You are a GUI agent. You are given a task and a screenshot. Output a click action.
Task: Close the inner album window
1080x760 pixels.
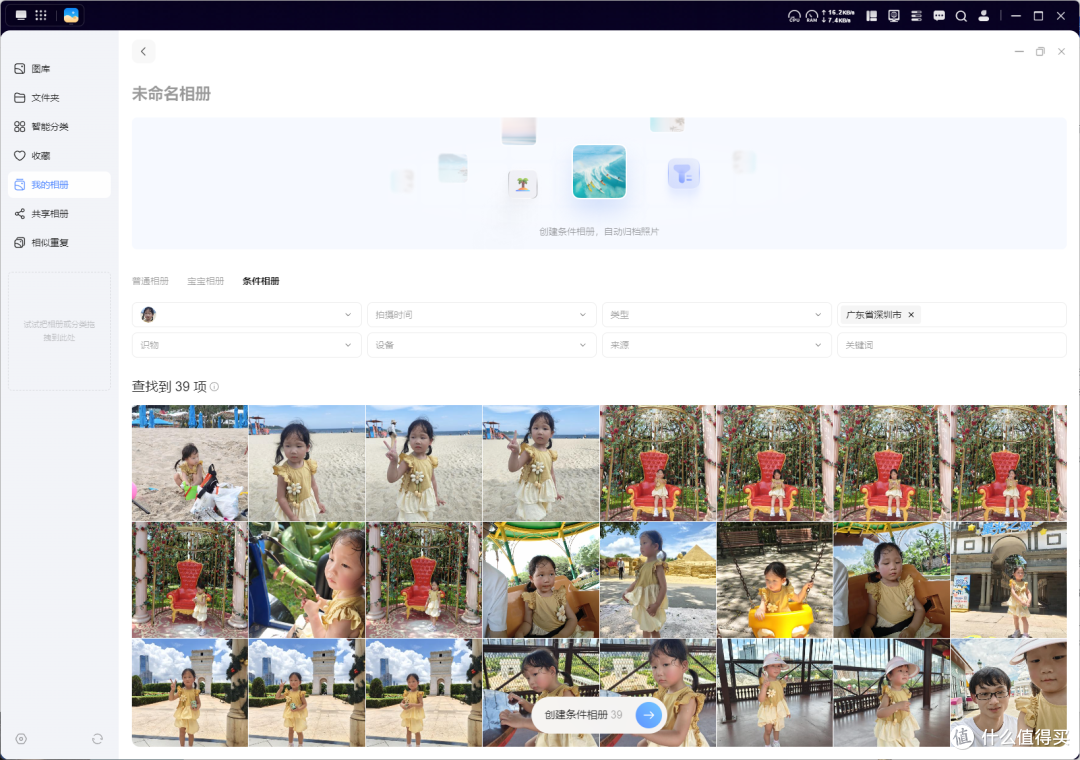(1061, 52)
